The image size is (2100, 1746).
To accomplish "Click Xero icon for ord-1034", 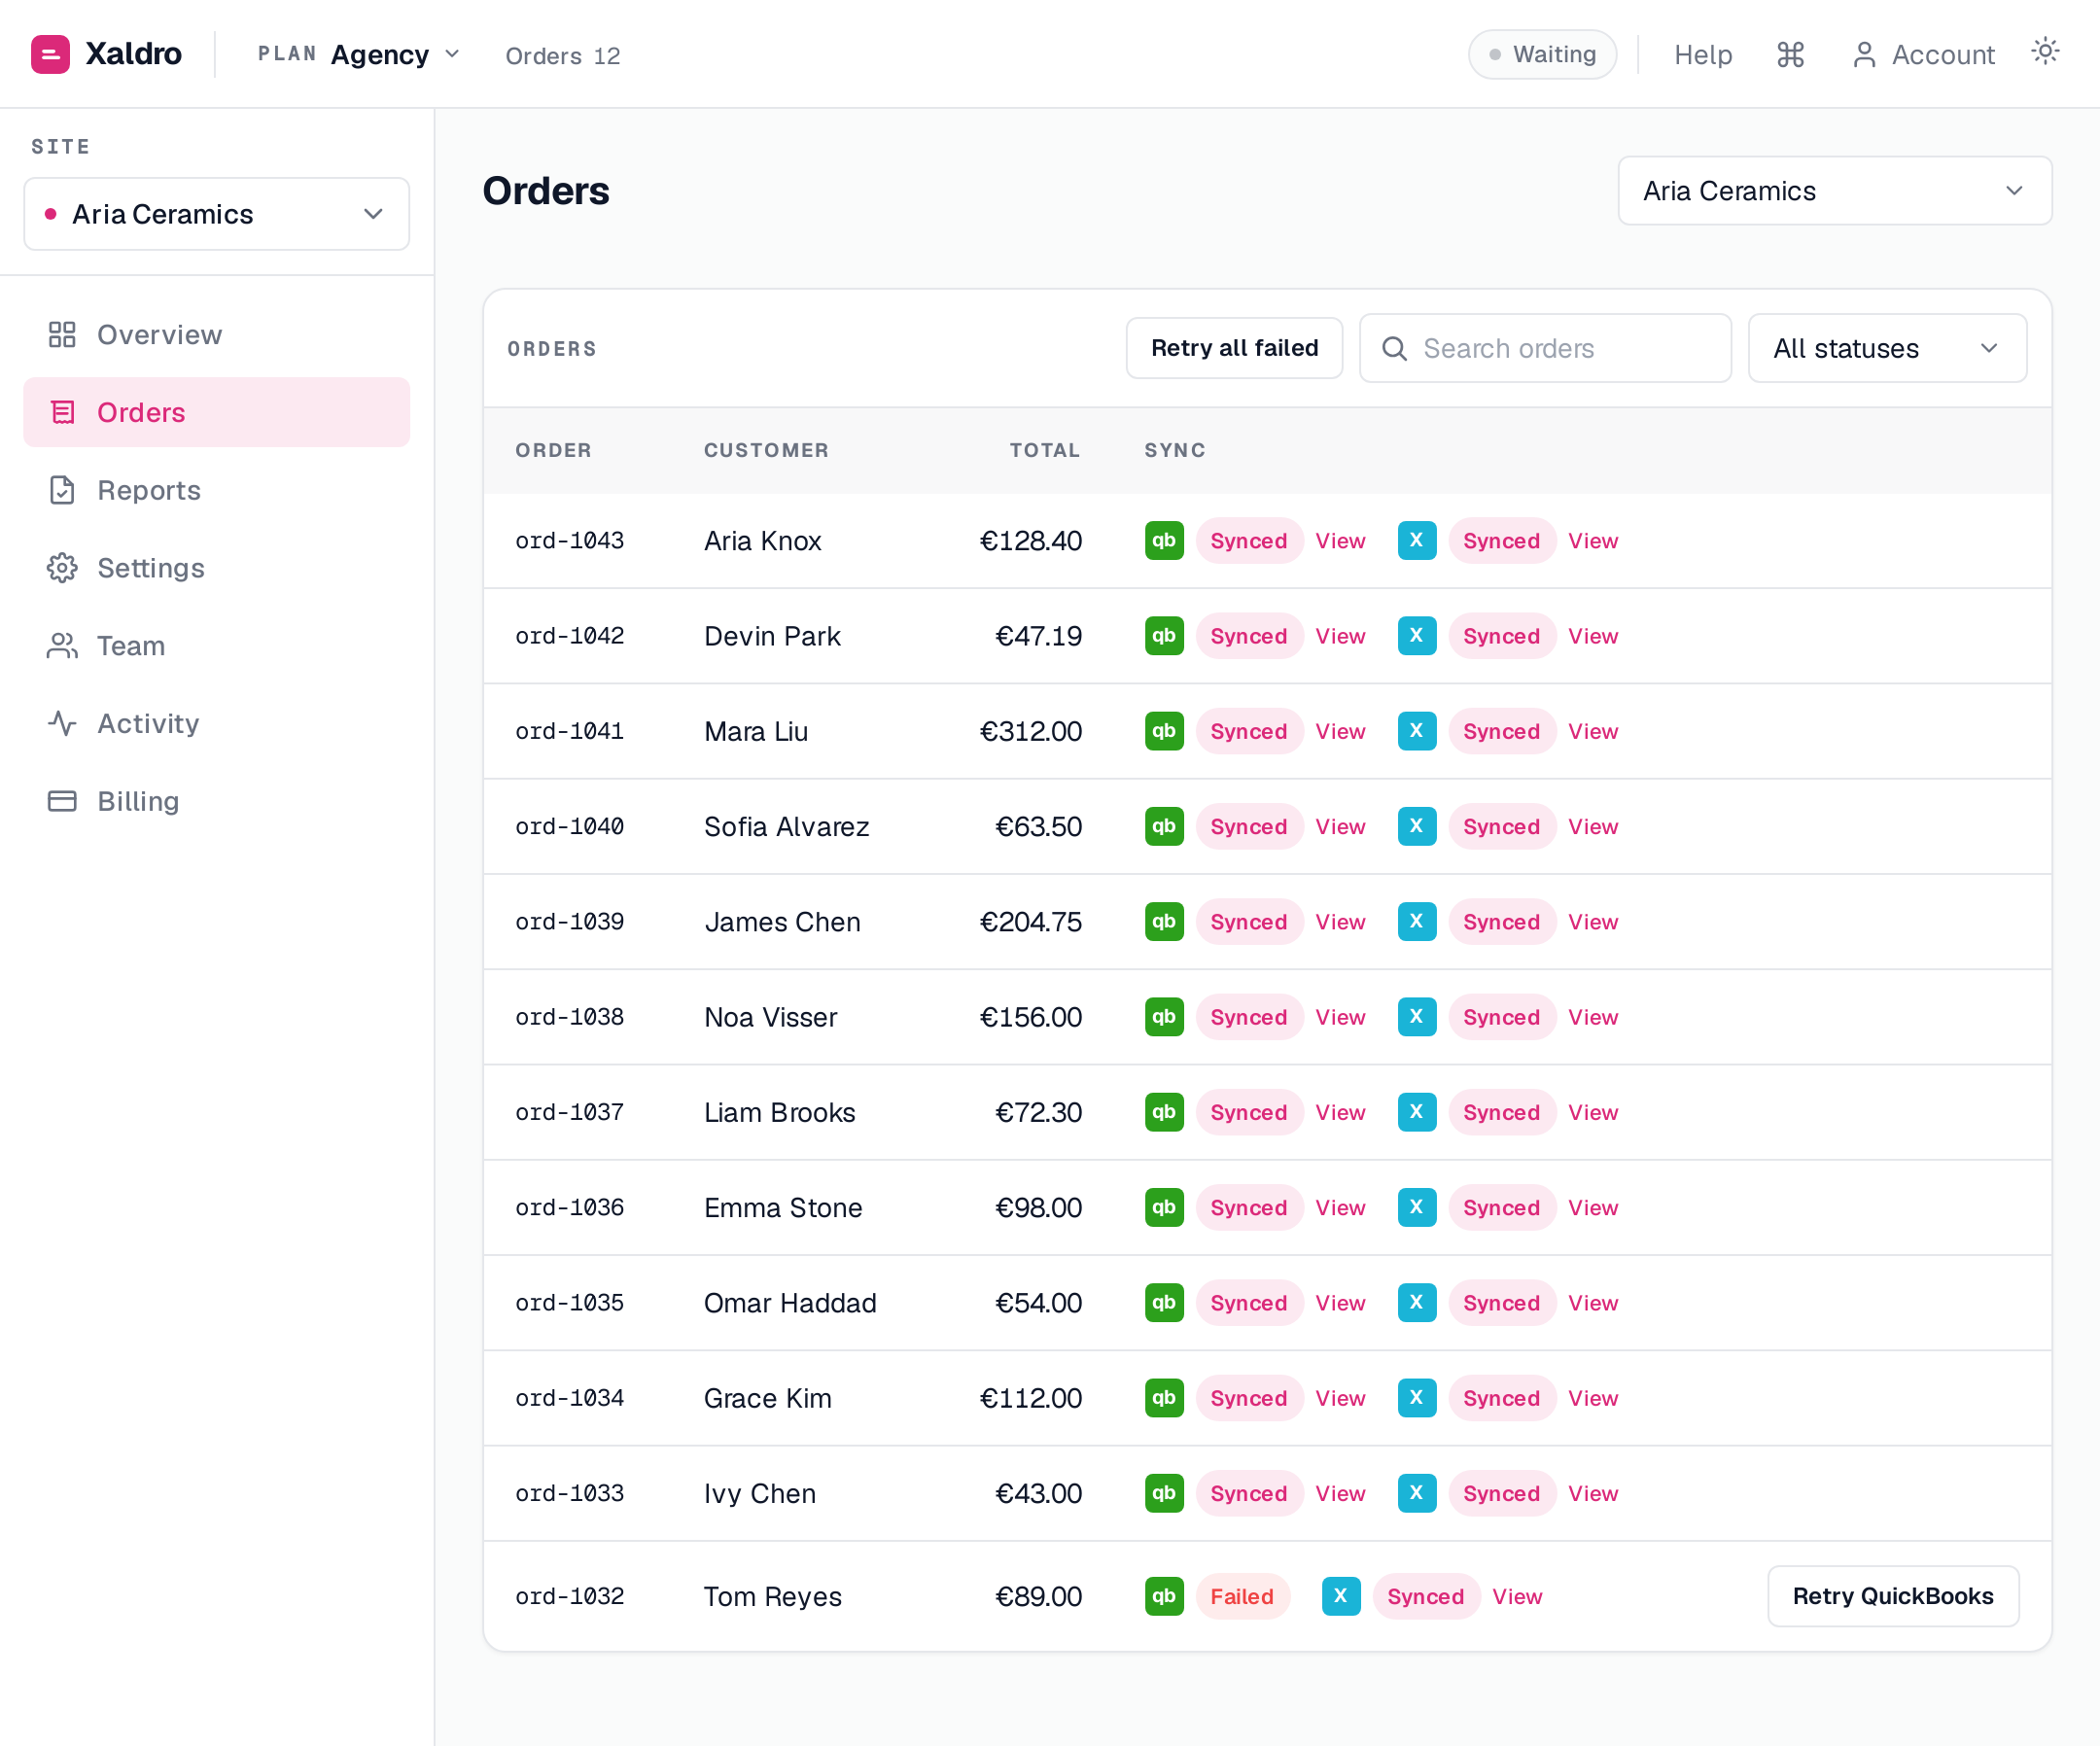I will [x=1416, y=1398].
